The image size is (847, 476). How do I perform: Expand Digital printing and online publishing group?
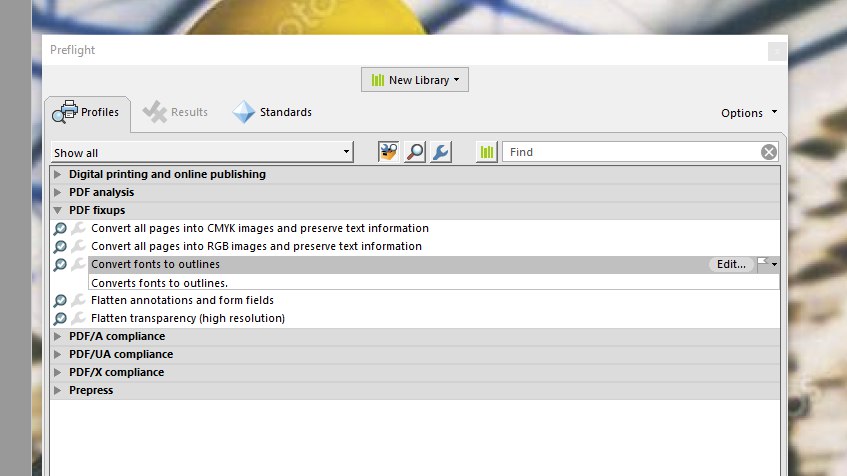57,174
